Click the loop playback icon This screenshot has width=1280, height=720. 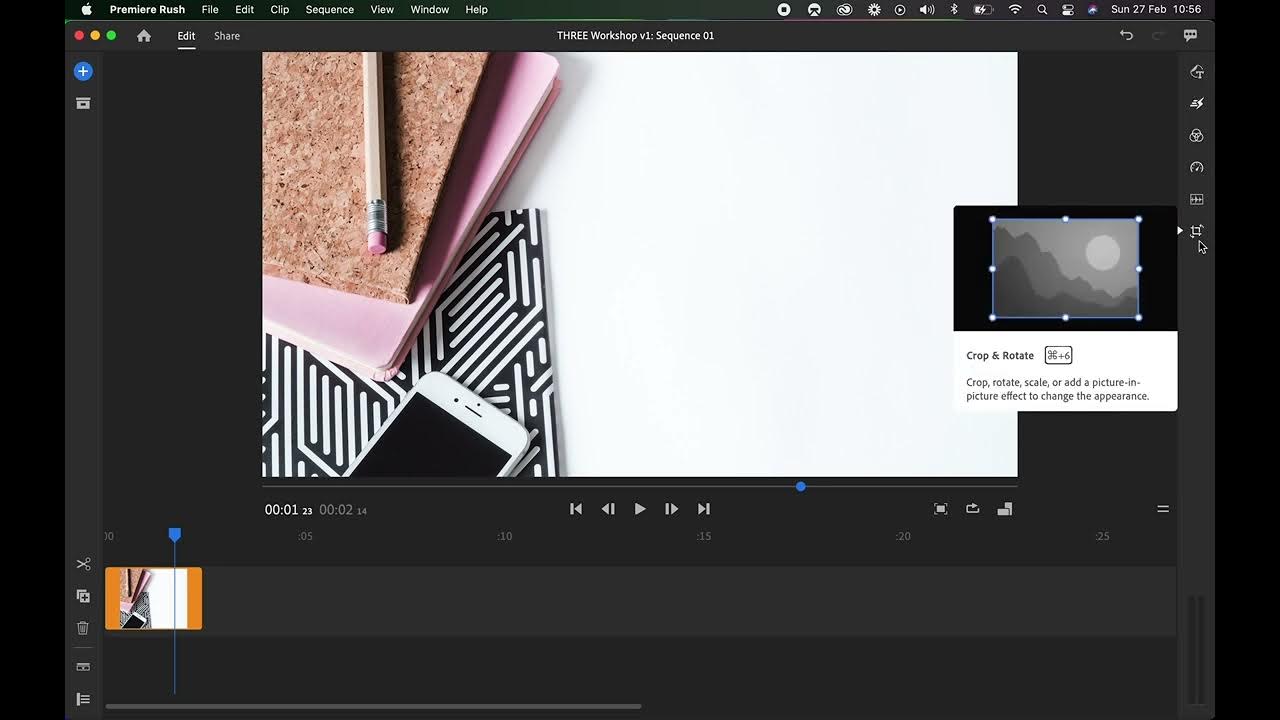[972, 509]
